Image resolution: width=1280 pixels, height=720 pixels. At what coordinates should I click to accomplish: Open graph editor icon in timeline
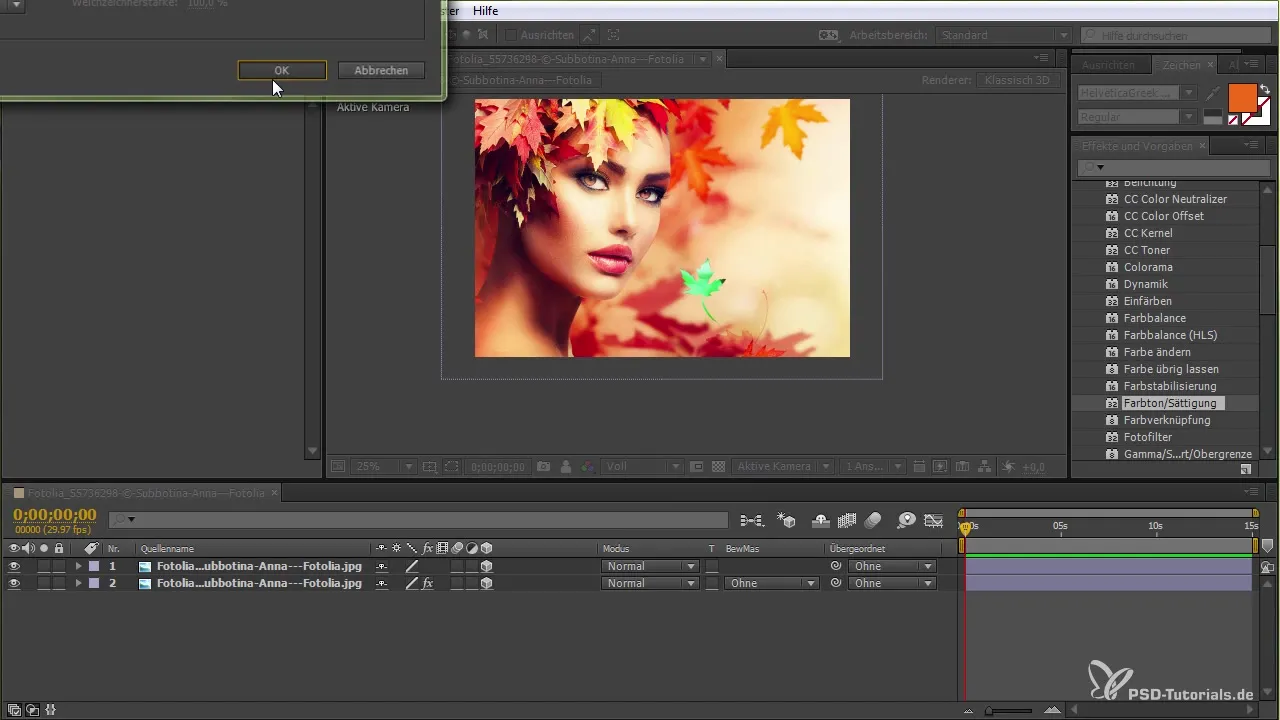click(x=934, y=520)
